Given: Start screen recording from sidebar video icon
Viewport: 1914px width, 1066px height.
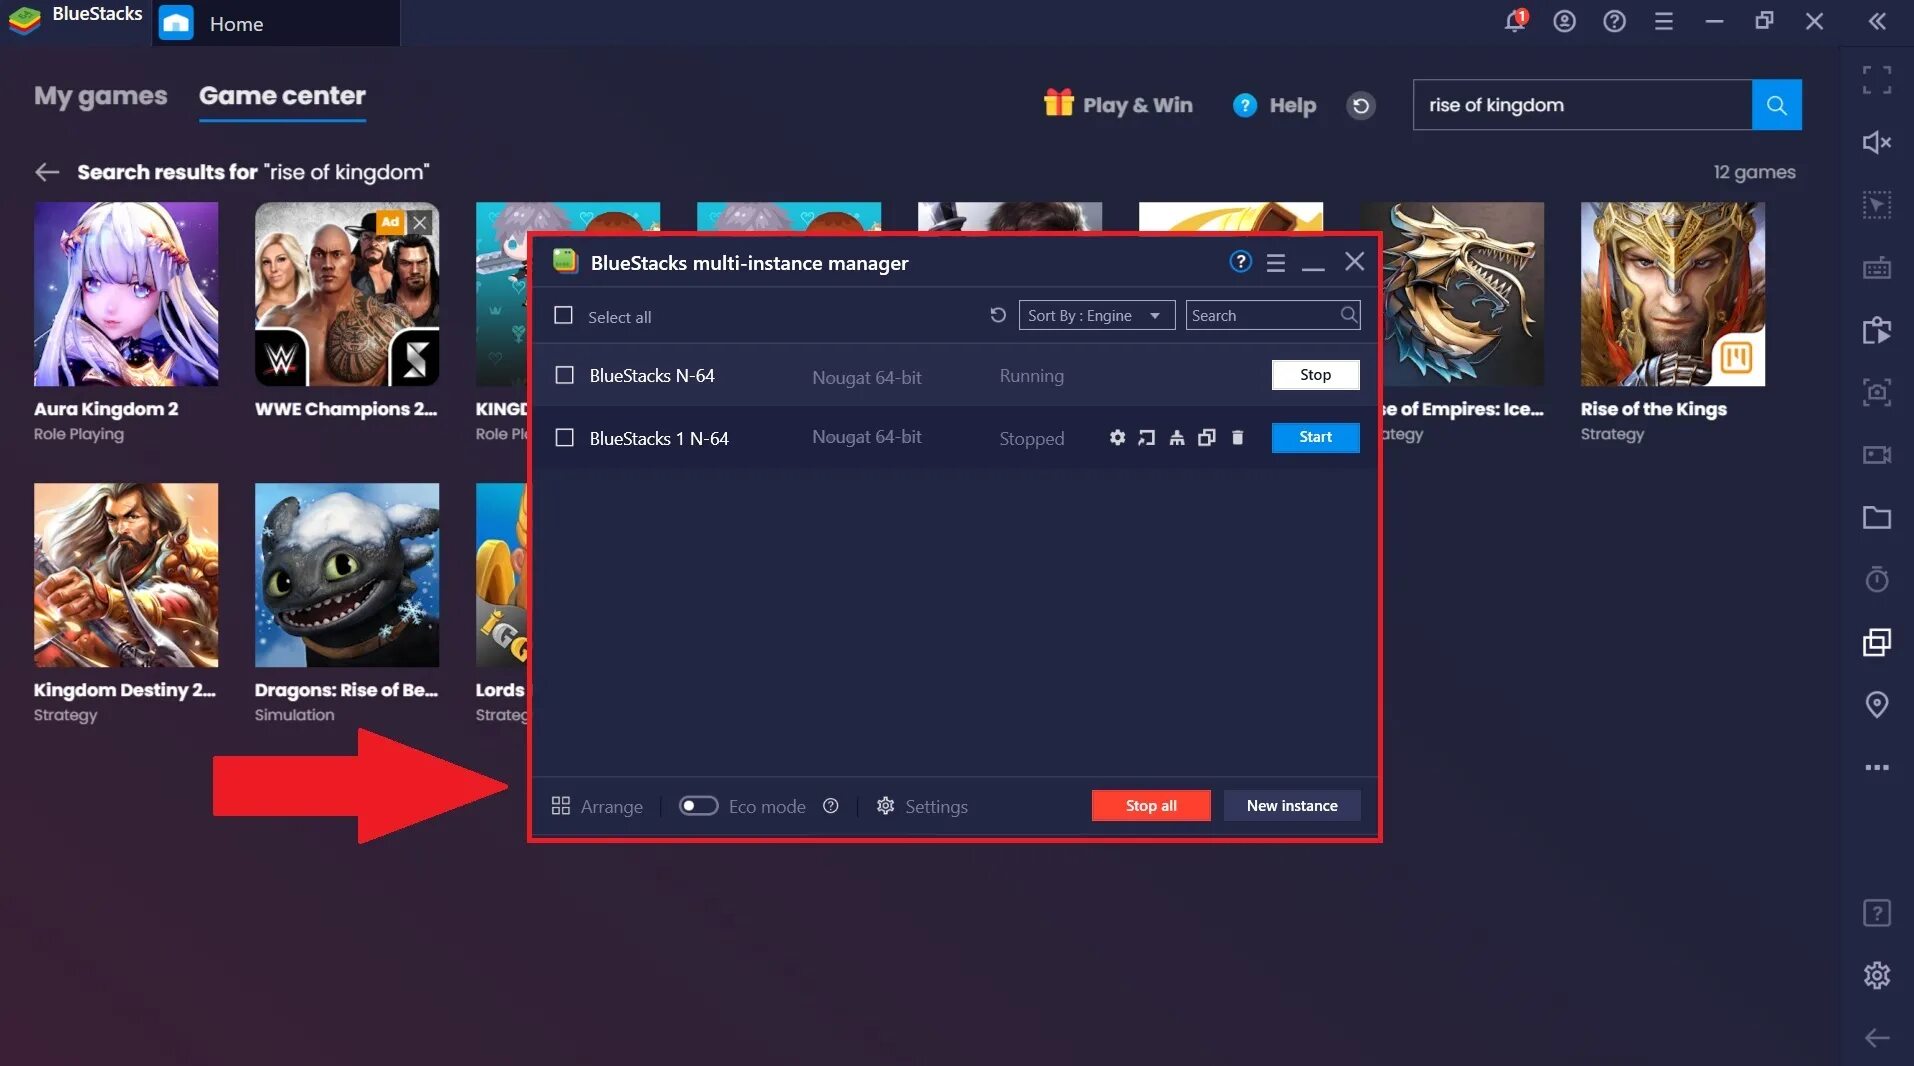Looking at the screenshot, I should (x=1877, y=455).
